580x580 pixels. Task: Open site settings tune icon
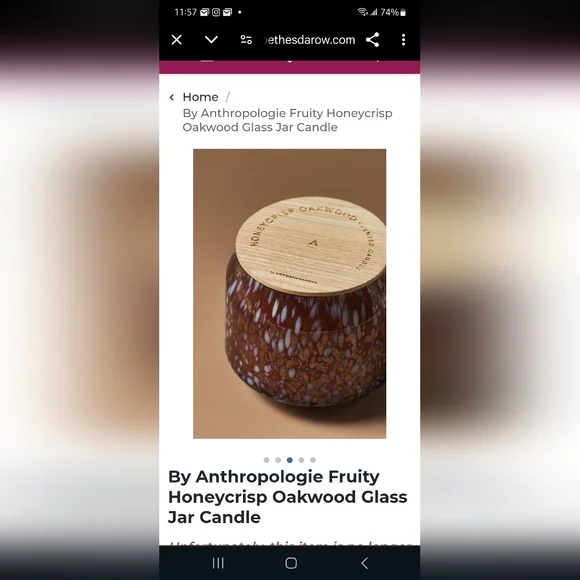(x=246, y=40)
